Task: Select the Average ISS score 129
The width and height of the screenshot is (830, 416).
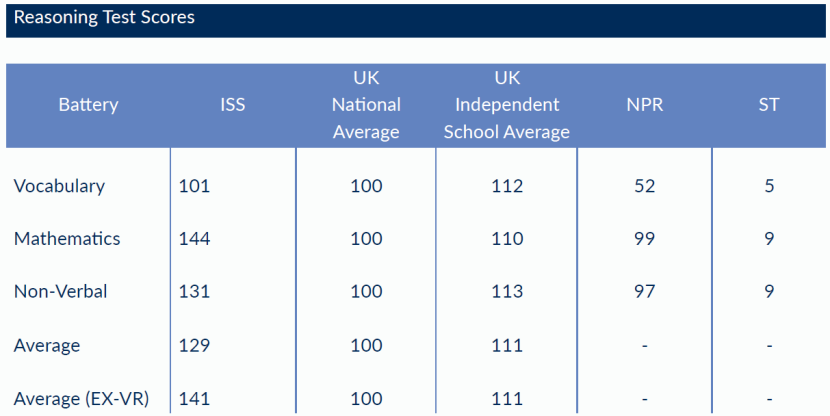Action: [194, 346]
